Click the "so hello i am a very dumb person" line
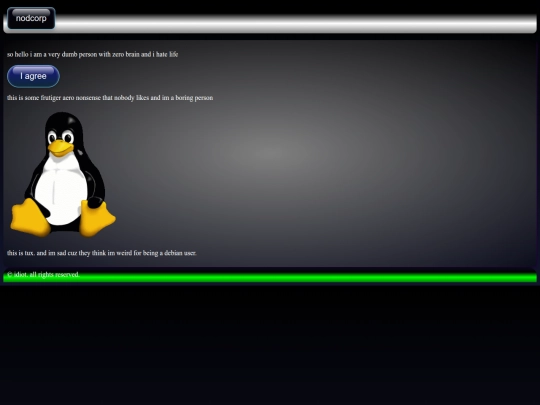The image size is (540, 405). coord(92,54)
